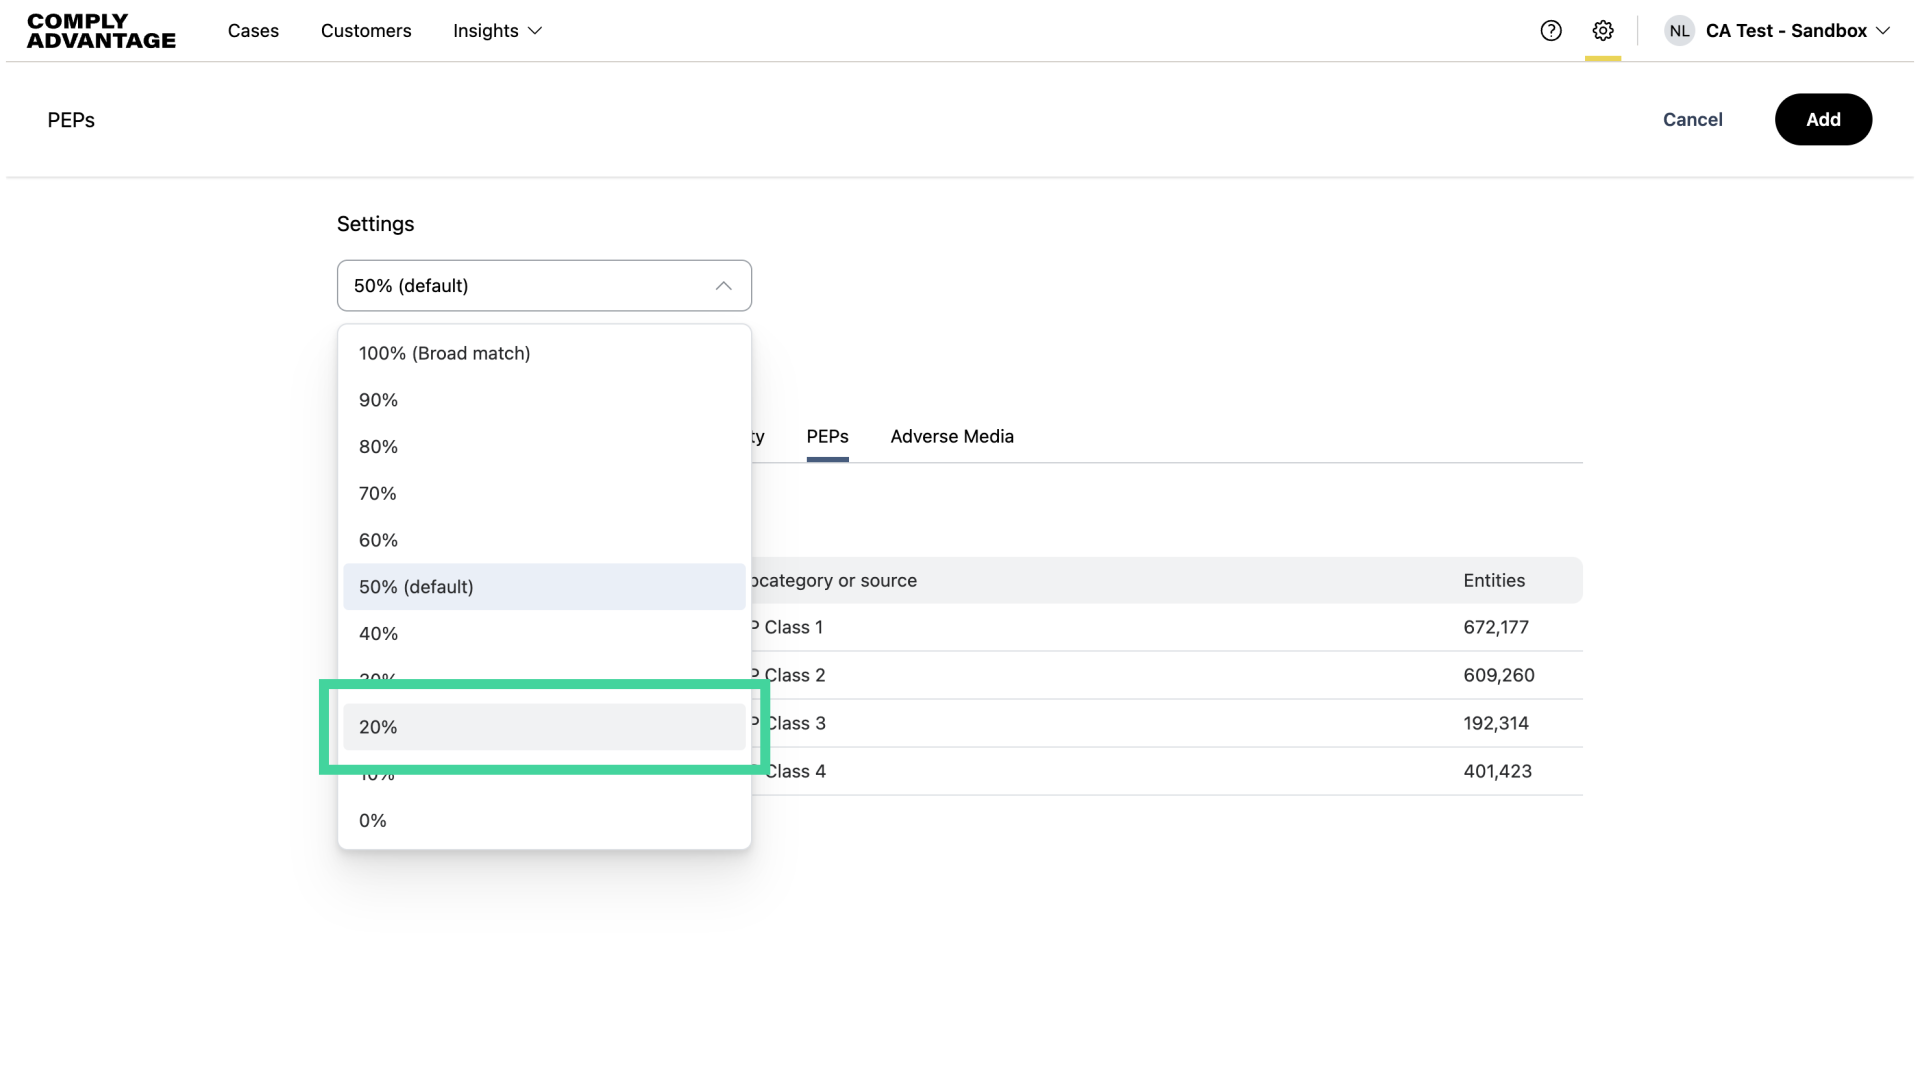Select the 40% option
The width and height of the screenshot is (1920, 1080).
tap(379, 634)
